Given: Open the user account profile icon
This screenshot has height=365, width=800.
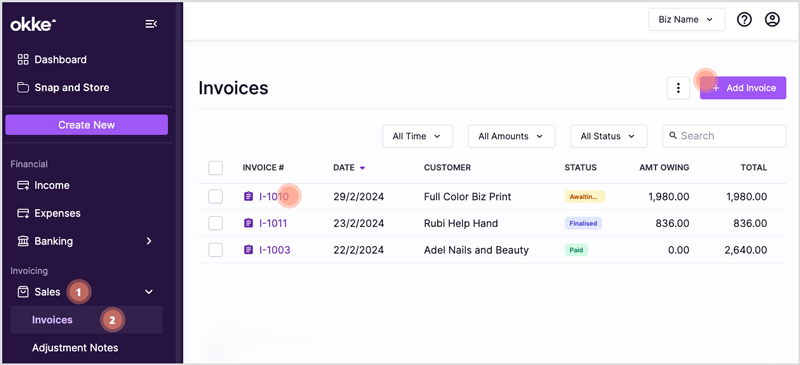Looking at the screenshot, I should pyautogui.click(x=772, y=20).
